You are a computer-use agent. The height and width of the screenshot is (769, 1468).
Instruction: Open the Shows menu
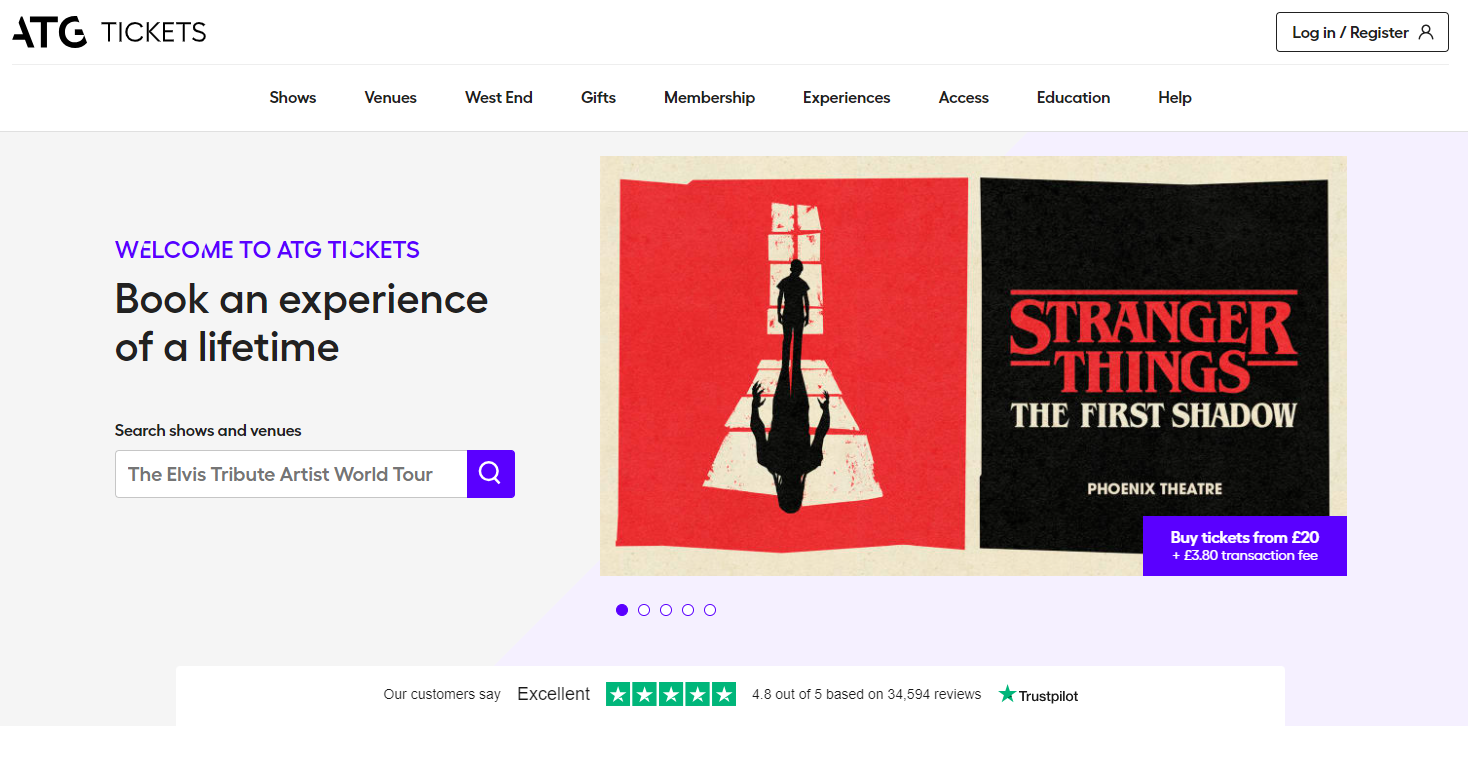tap(292, 98)
